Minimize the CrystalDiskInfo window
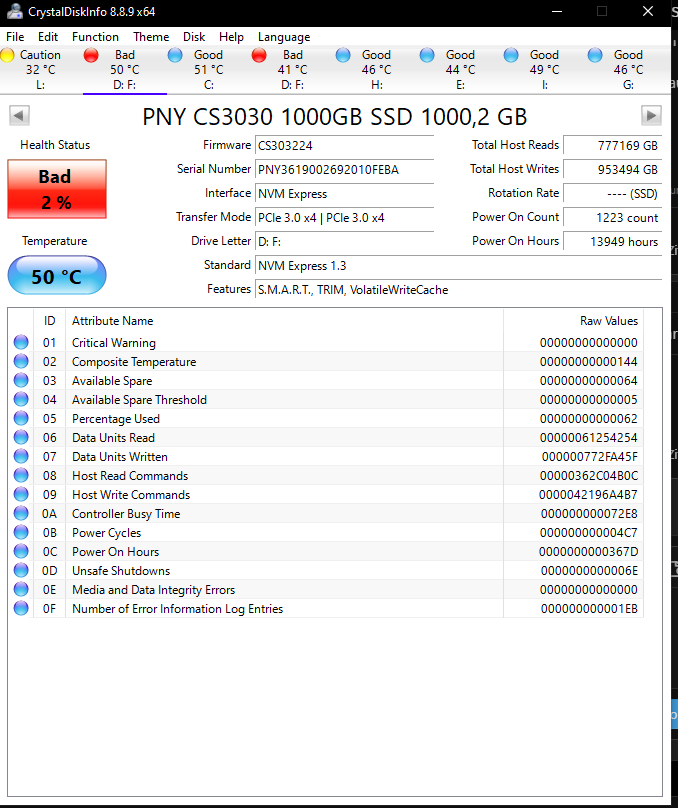 (x=557, y=11)
